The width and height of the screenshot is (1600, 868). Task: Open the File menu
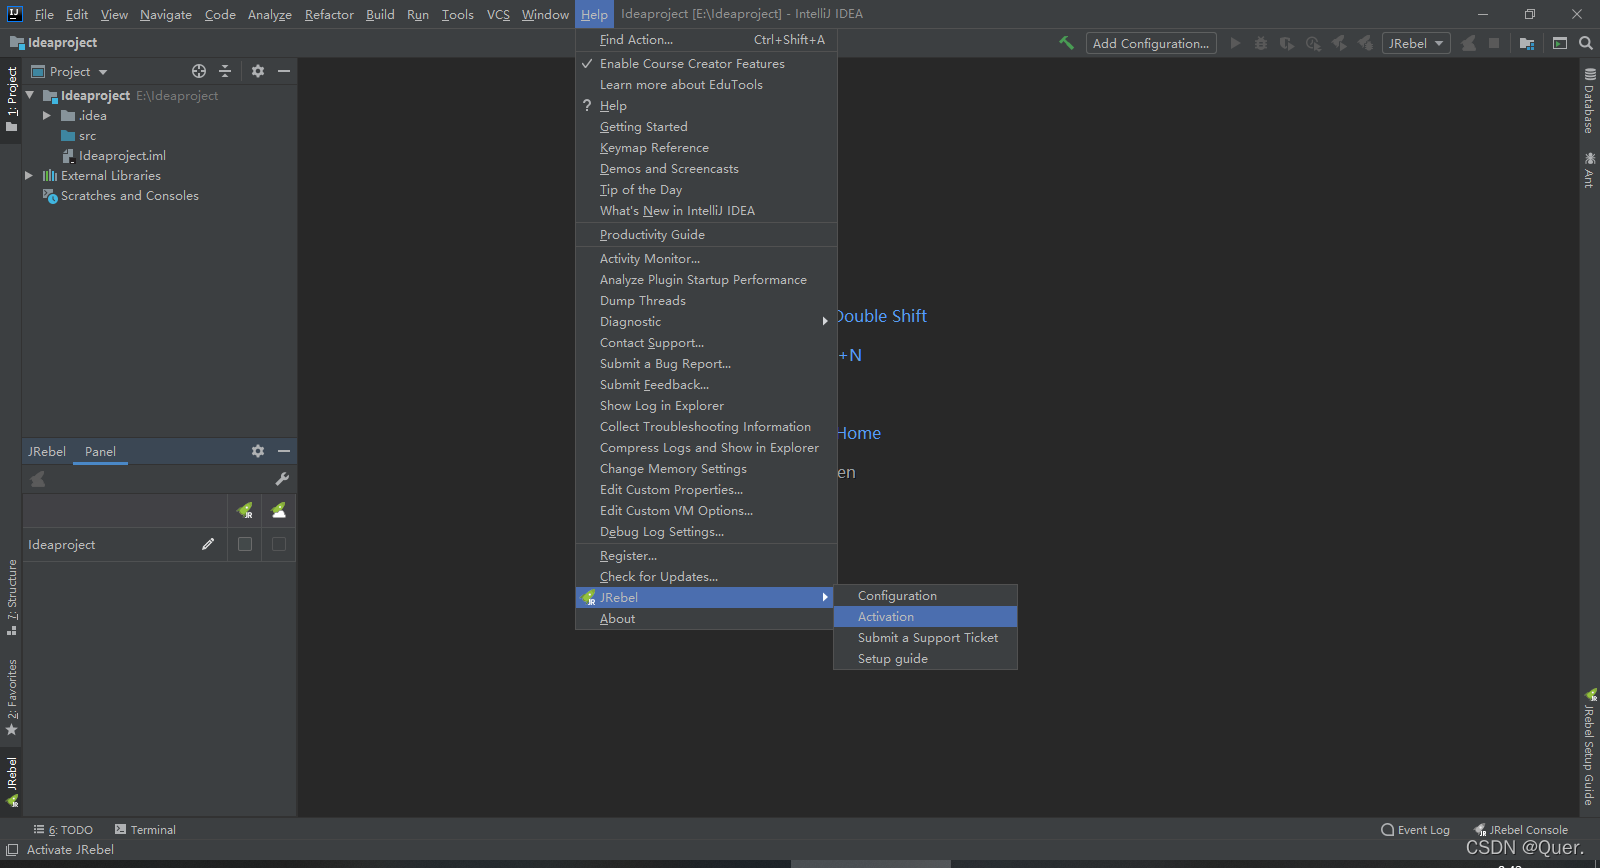(44, 14)
